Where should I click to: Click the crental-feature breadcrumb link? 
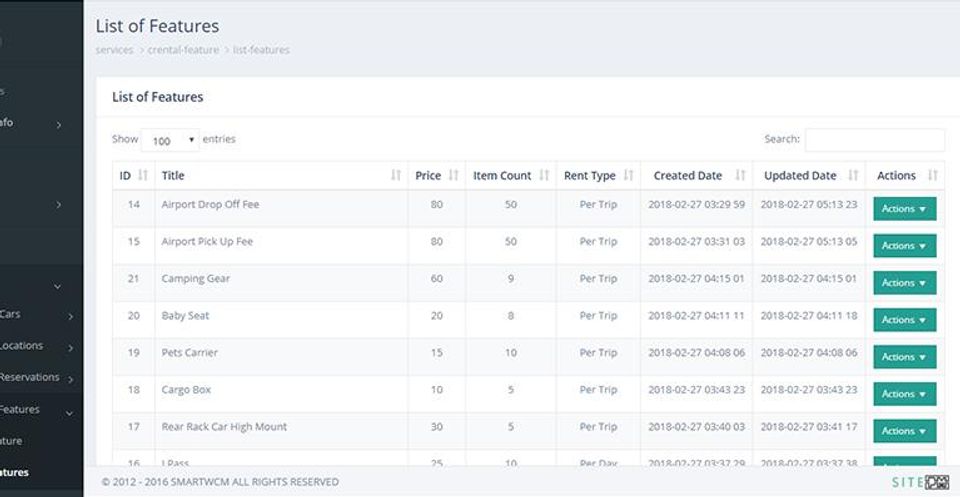[183, 50]
